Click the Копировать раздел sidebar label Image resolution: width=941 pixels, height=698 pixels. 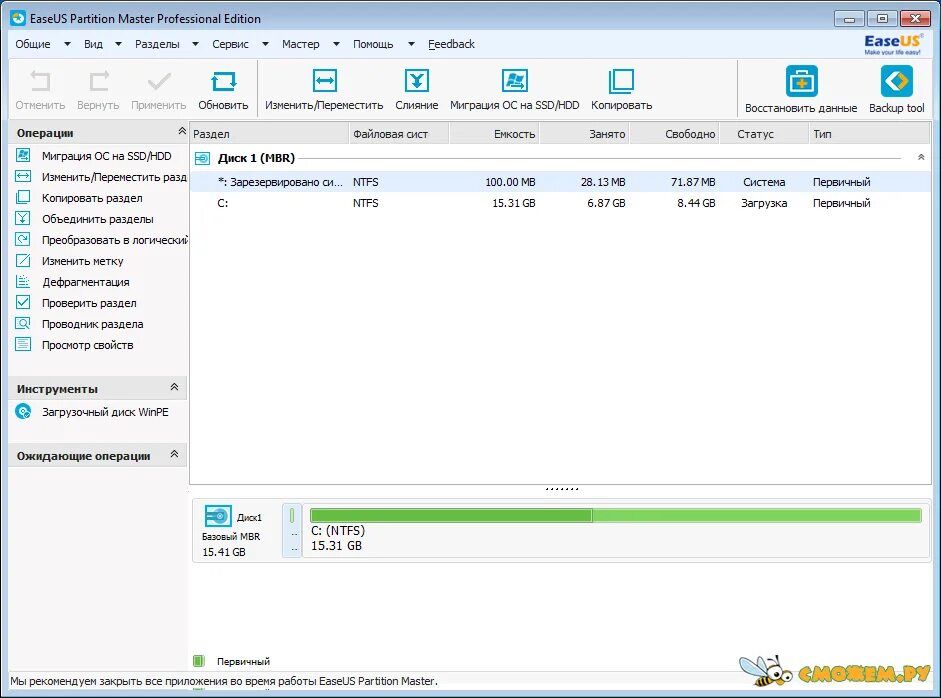(x=92, y=198)
